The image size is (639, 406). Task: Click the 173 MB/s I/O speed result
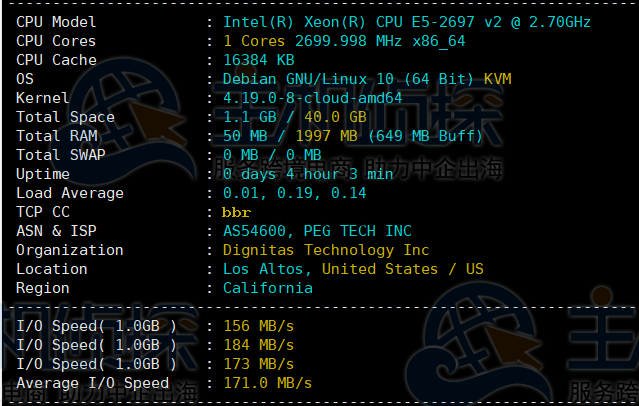(x=258, y=364)
